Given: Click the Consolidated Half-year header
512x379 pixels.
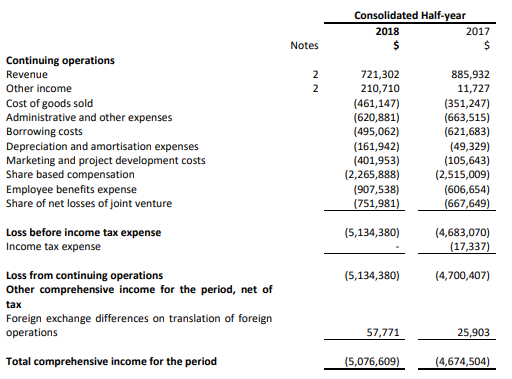Looking at the screenshot, I should (x=410, y=15).
